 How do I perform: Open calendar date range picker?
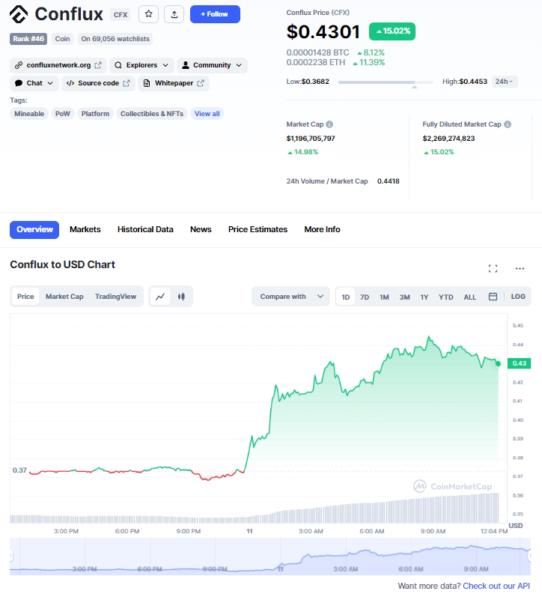pyautogui.click(x=493, y=297)
